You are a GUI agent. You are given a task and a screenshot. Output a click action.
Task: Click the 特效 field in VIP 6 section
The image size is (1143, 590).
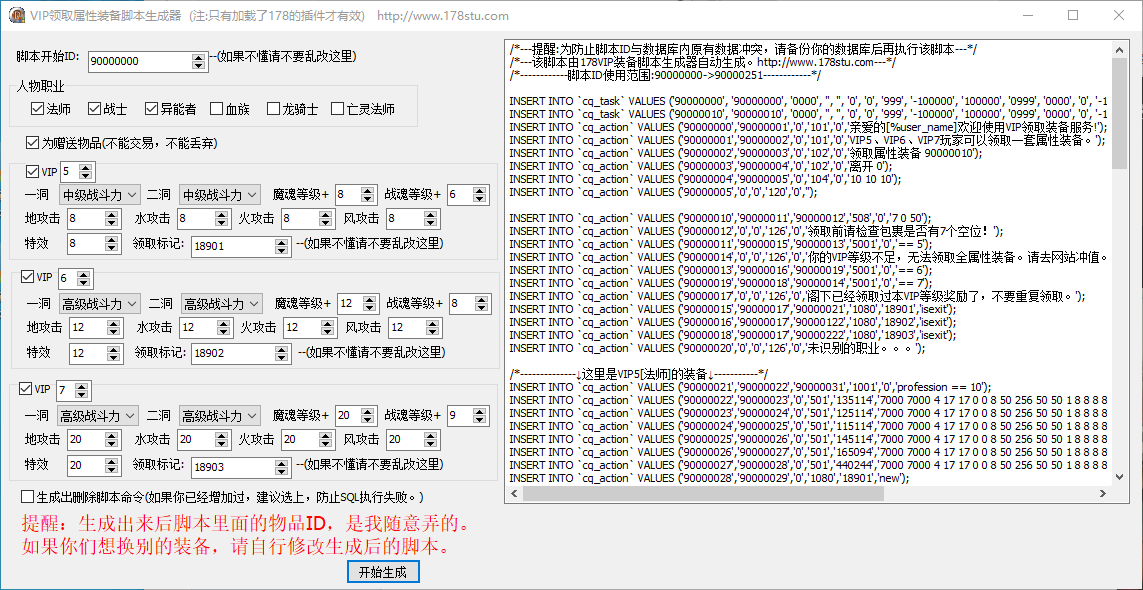coord(88,354)
